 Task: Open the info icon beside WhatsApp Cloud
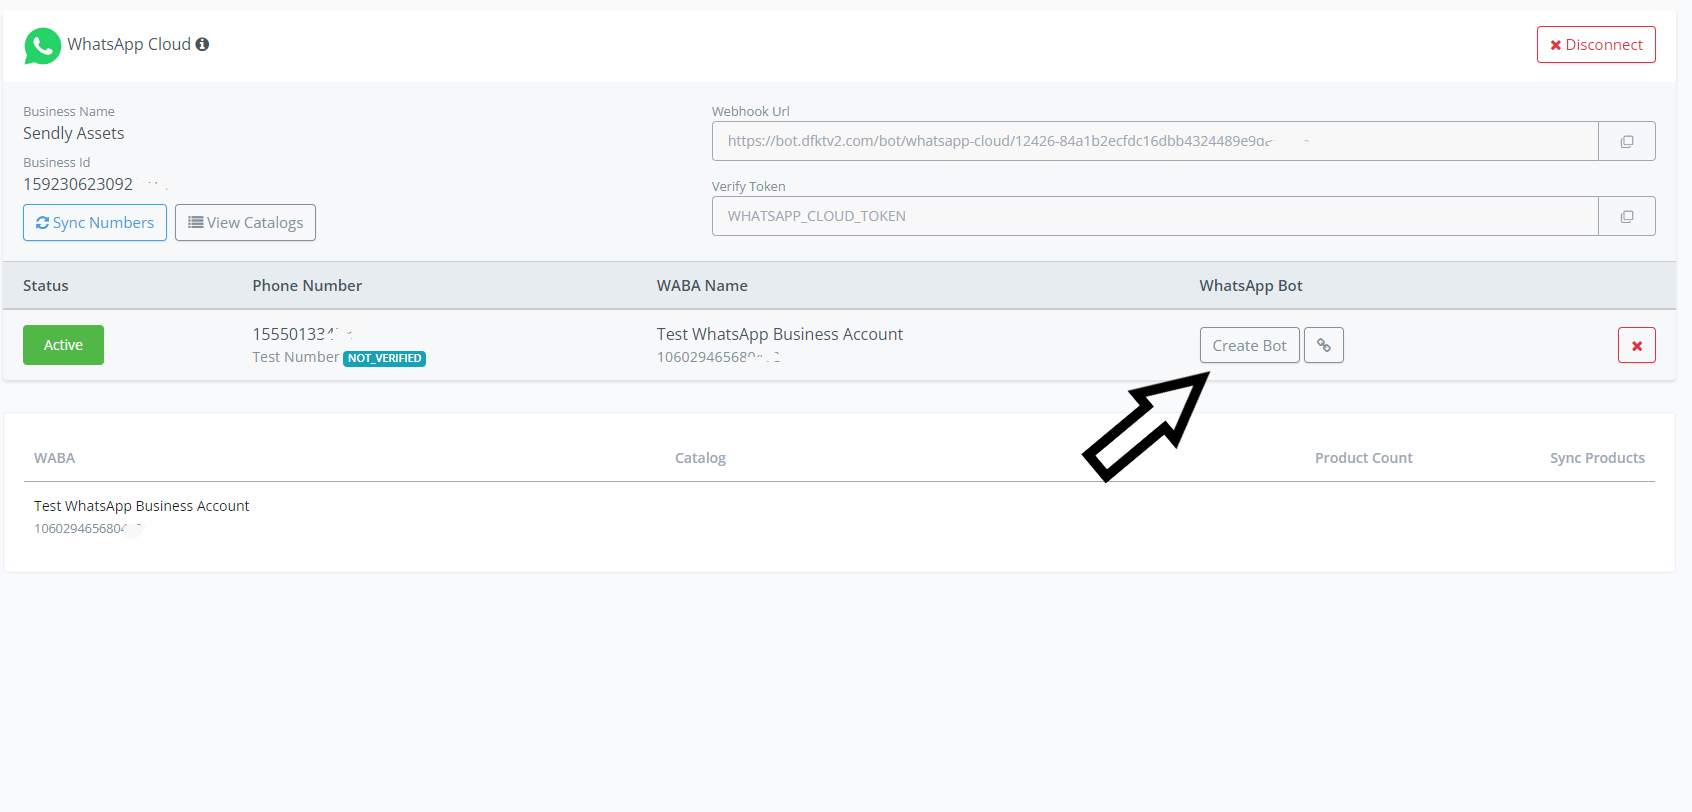pos(202,44)
